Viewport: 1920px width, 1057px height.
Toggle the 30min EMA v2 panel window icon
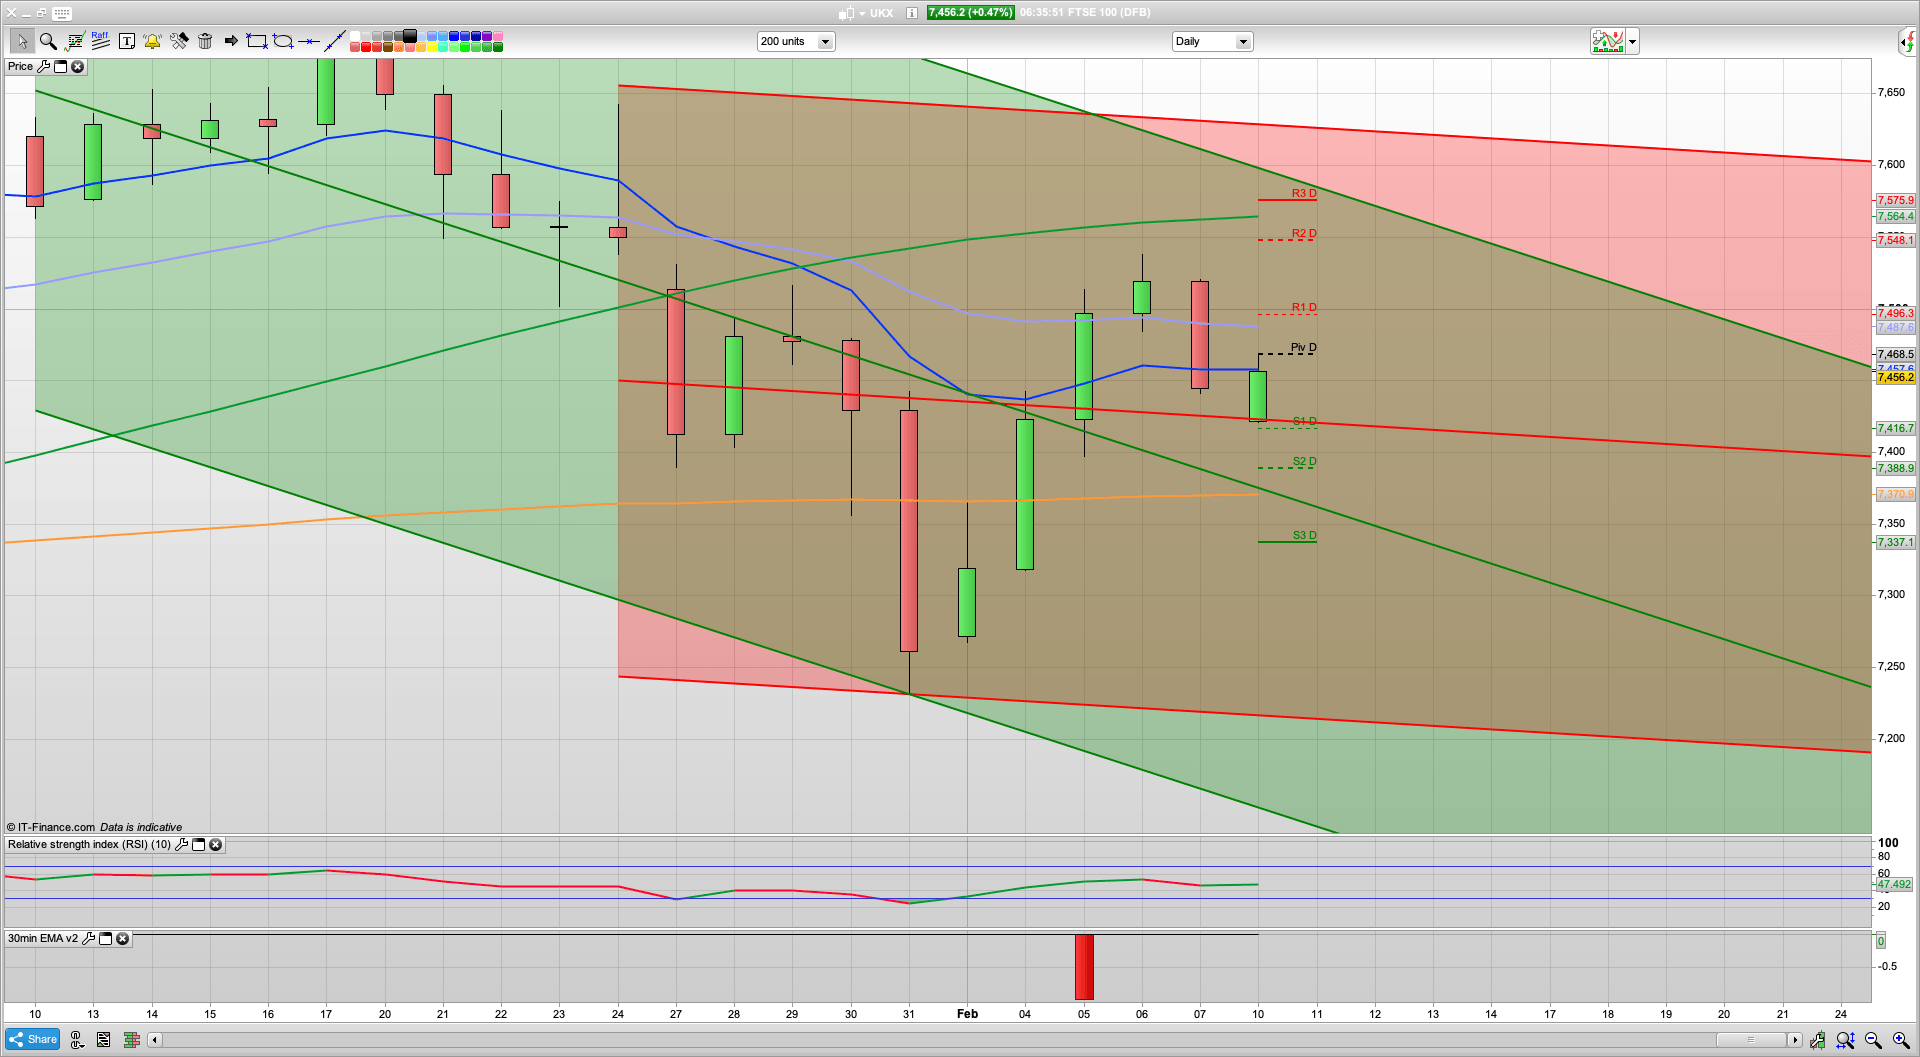point(106,939)
